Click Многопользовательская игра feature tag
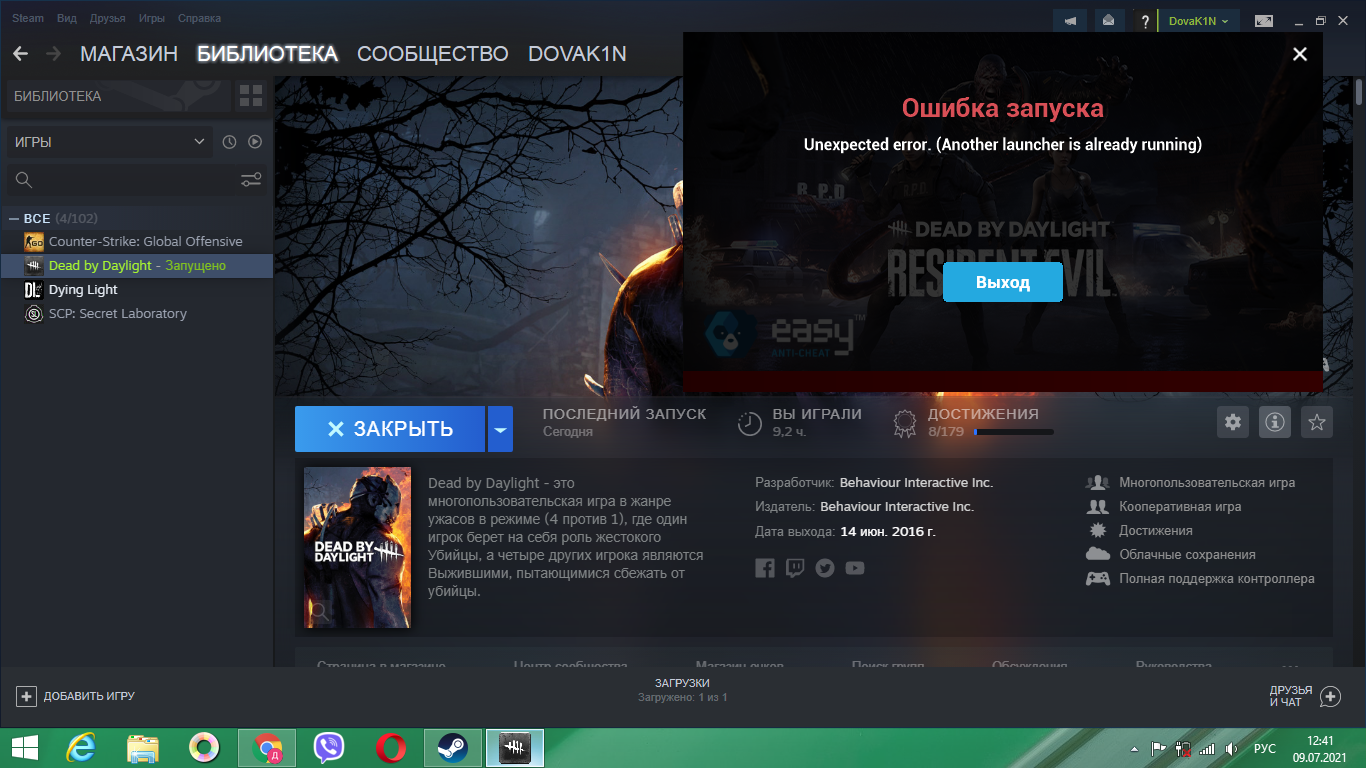 [x=1207, y=482]
